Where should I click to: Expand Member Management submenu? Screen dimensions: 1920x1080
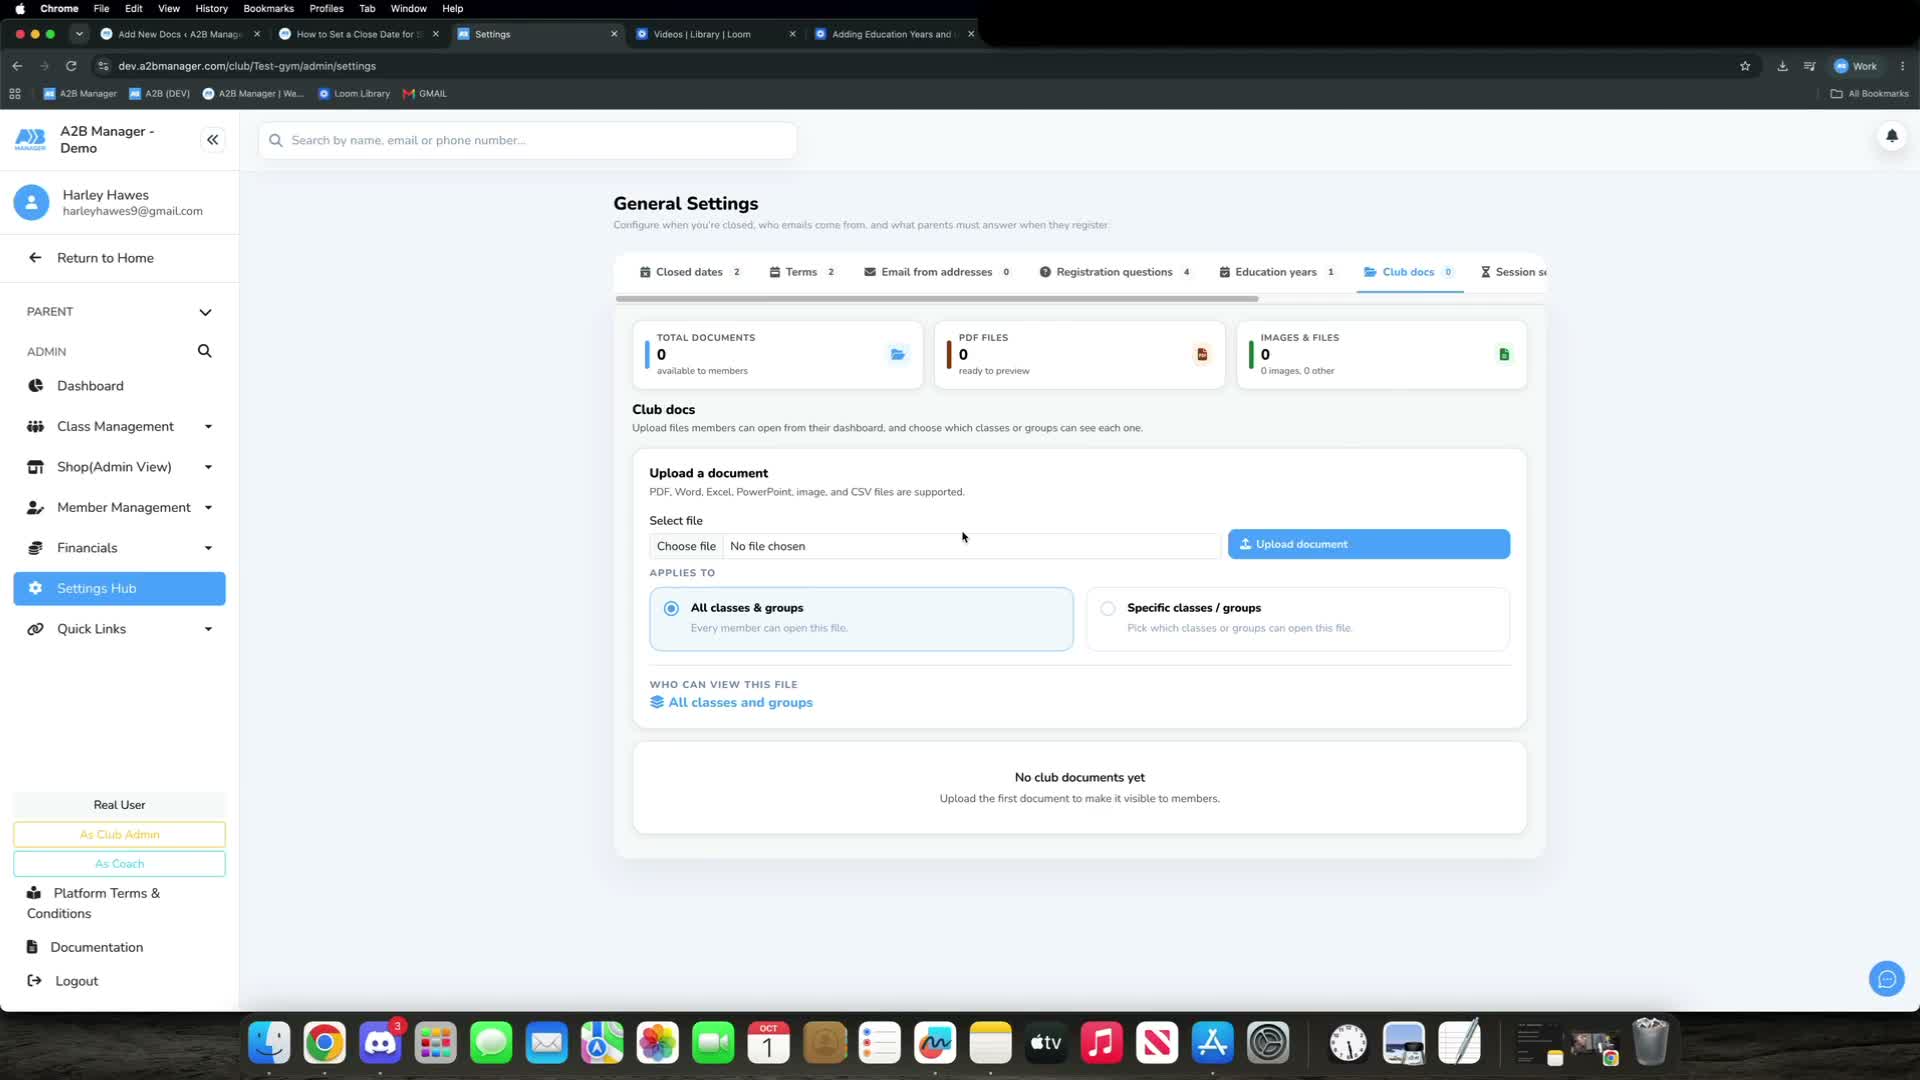coord(208,508)
